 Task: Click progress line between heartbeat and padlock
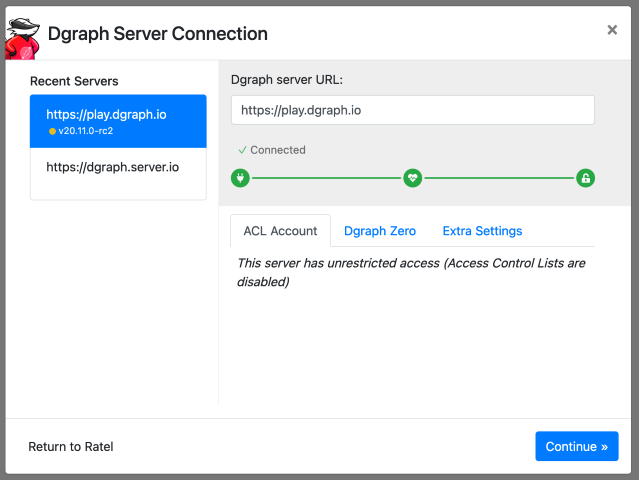tap(500, 178)
